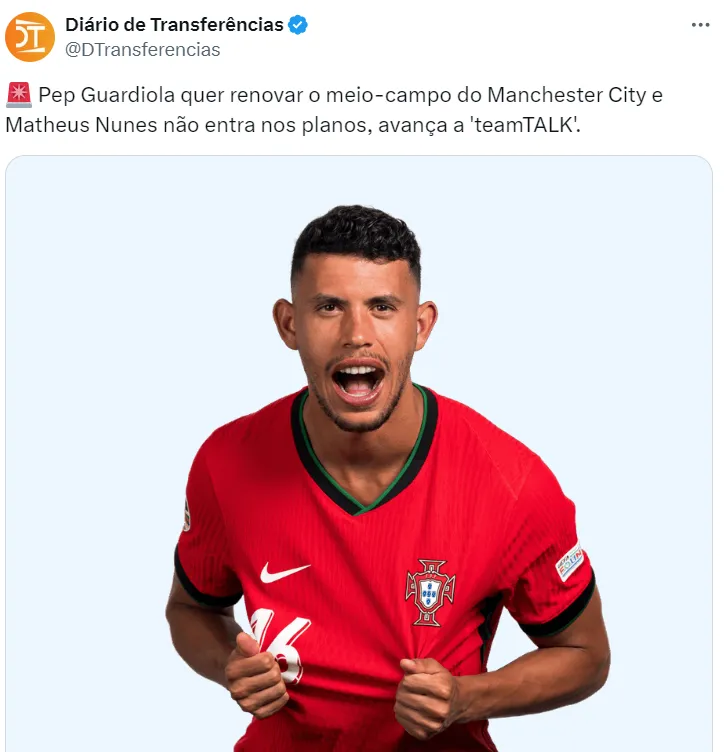Open the three-dot more options menu

point(700,25)
